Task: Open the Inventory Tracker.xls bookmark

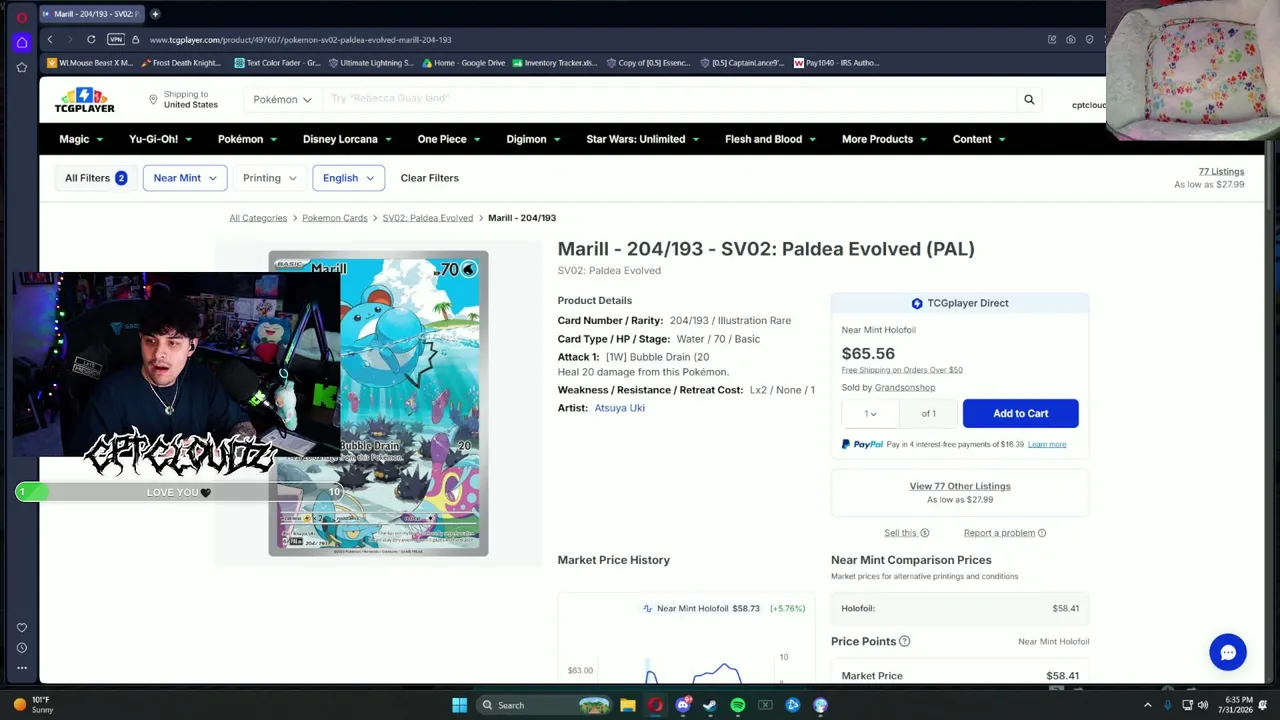Action: point(555,63)
